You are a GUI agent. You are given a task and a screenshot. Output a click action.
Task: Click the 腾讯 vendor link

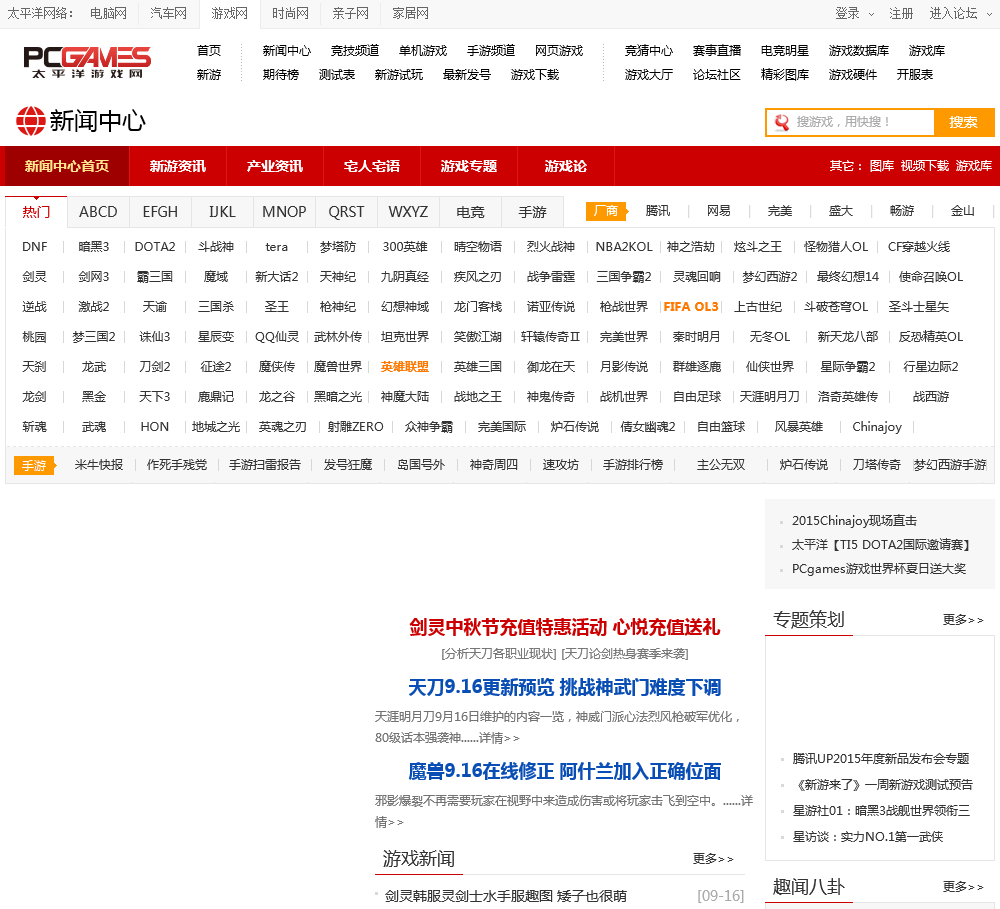click(658, 211)
